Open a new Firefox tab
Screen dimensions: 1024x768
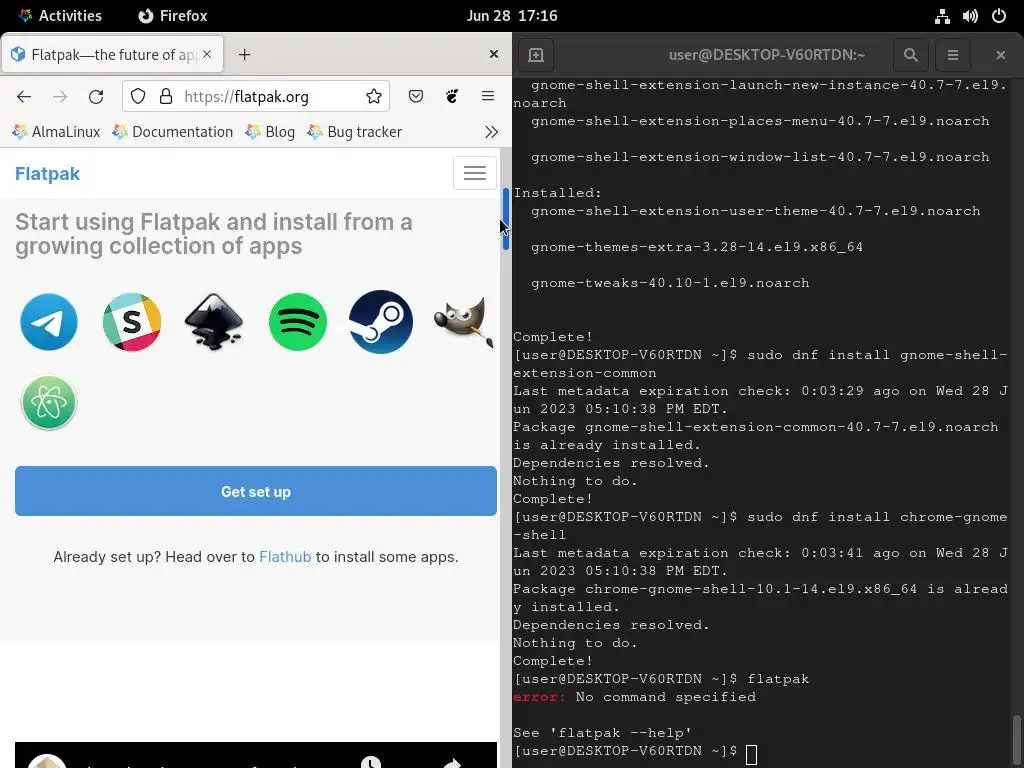(x=244, y=55)
